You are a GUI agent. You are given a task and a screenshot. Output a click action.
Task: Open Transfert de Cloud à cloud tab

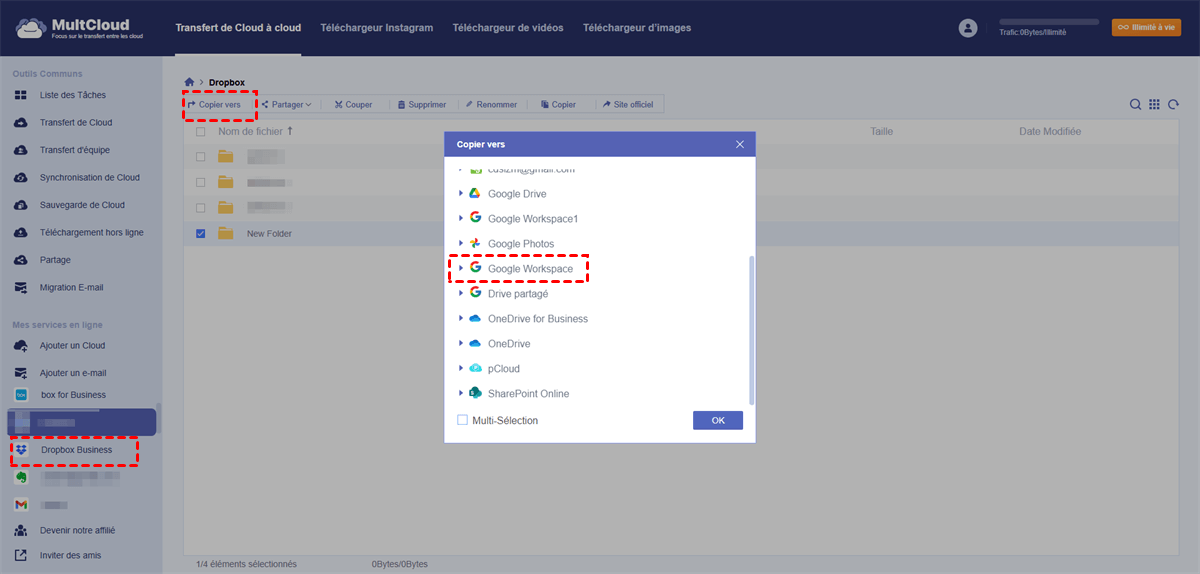238,28
